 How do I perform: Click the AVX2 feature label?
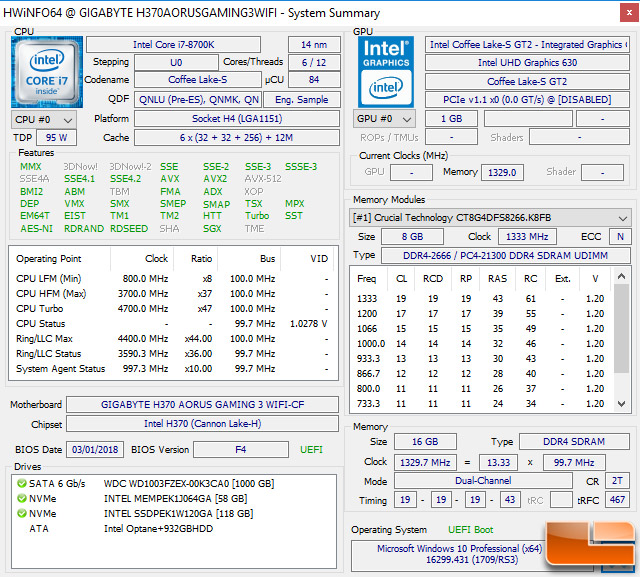pos(215,179)
